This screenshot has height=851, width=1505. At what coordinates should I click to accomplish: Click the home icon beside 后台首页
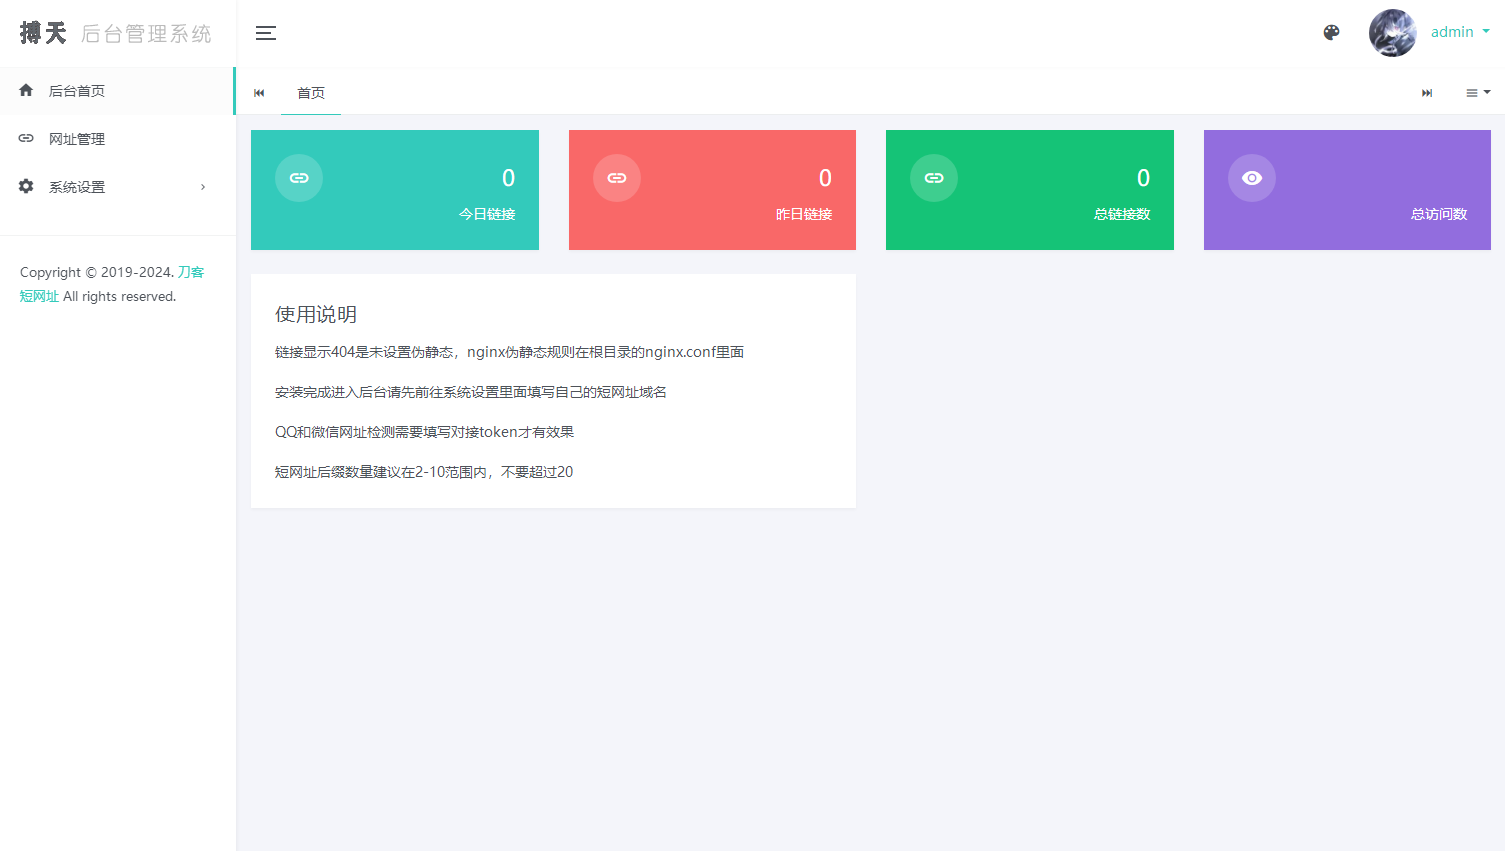pos(25,90)
